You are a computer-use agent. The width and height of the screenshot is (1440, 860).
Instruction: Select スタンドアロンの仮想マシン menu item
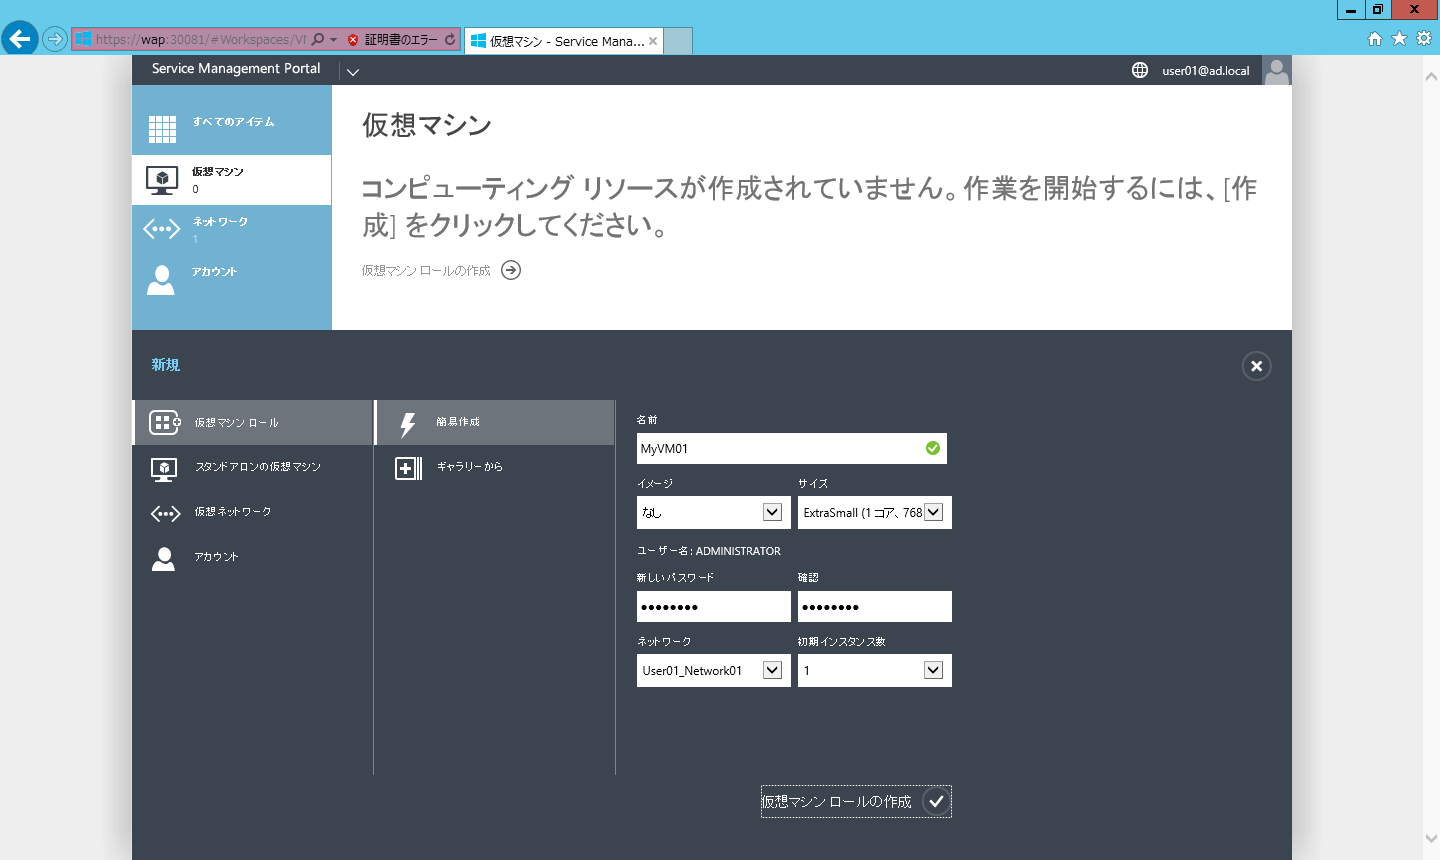pyautogui.click(x=253, y=467)
